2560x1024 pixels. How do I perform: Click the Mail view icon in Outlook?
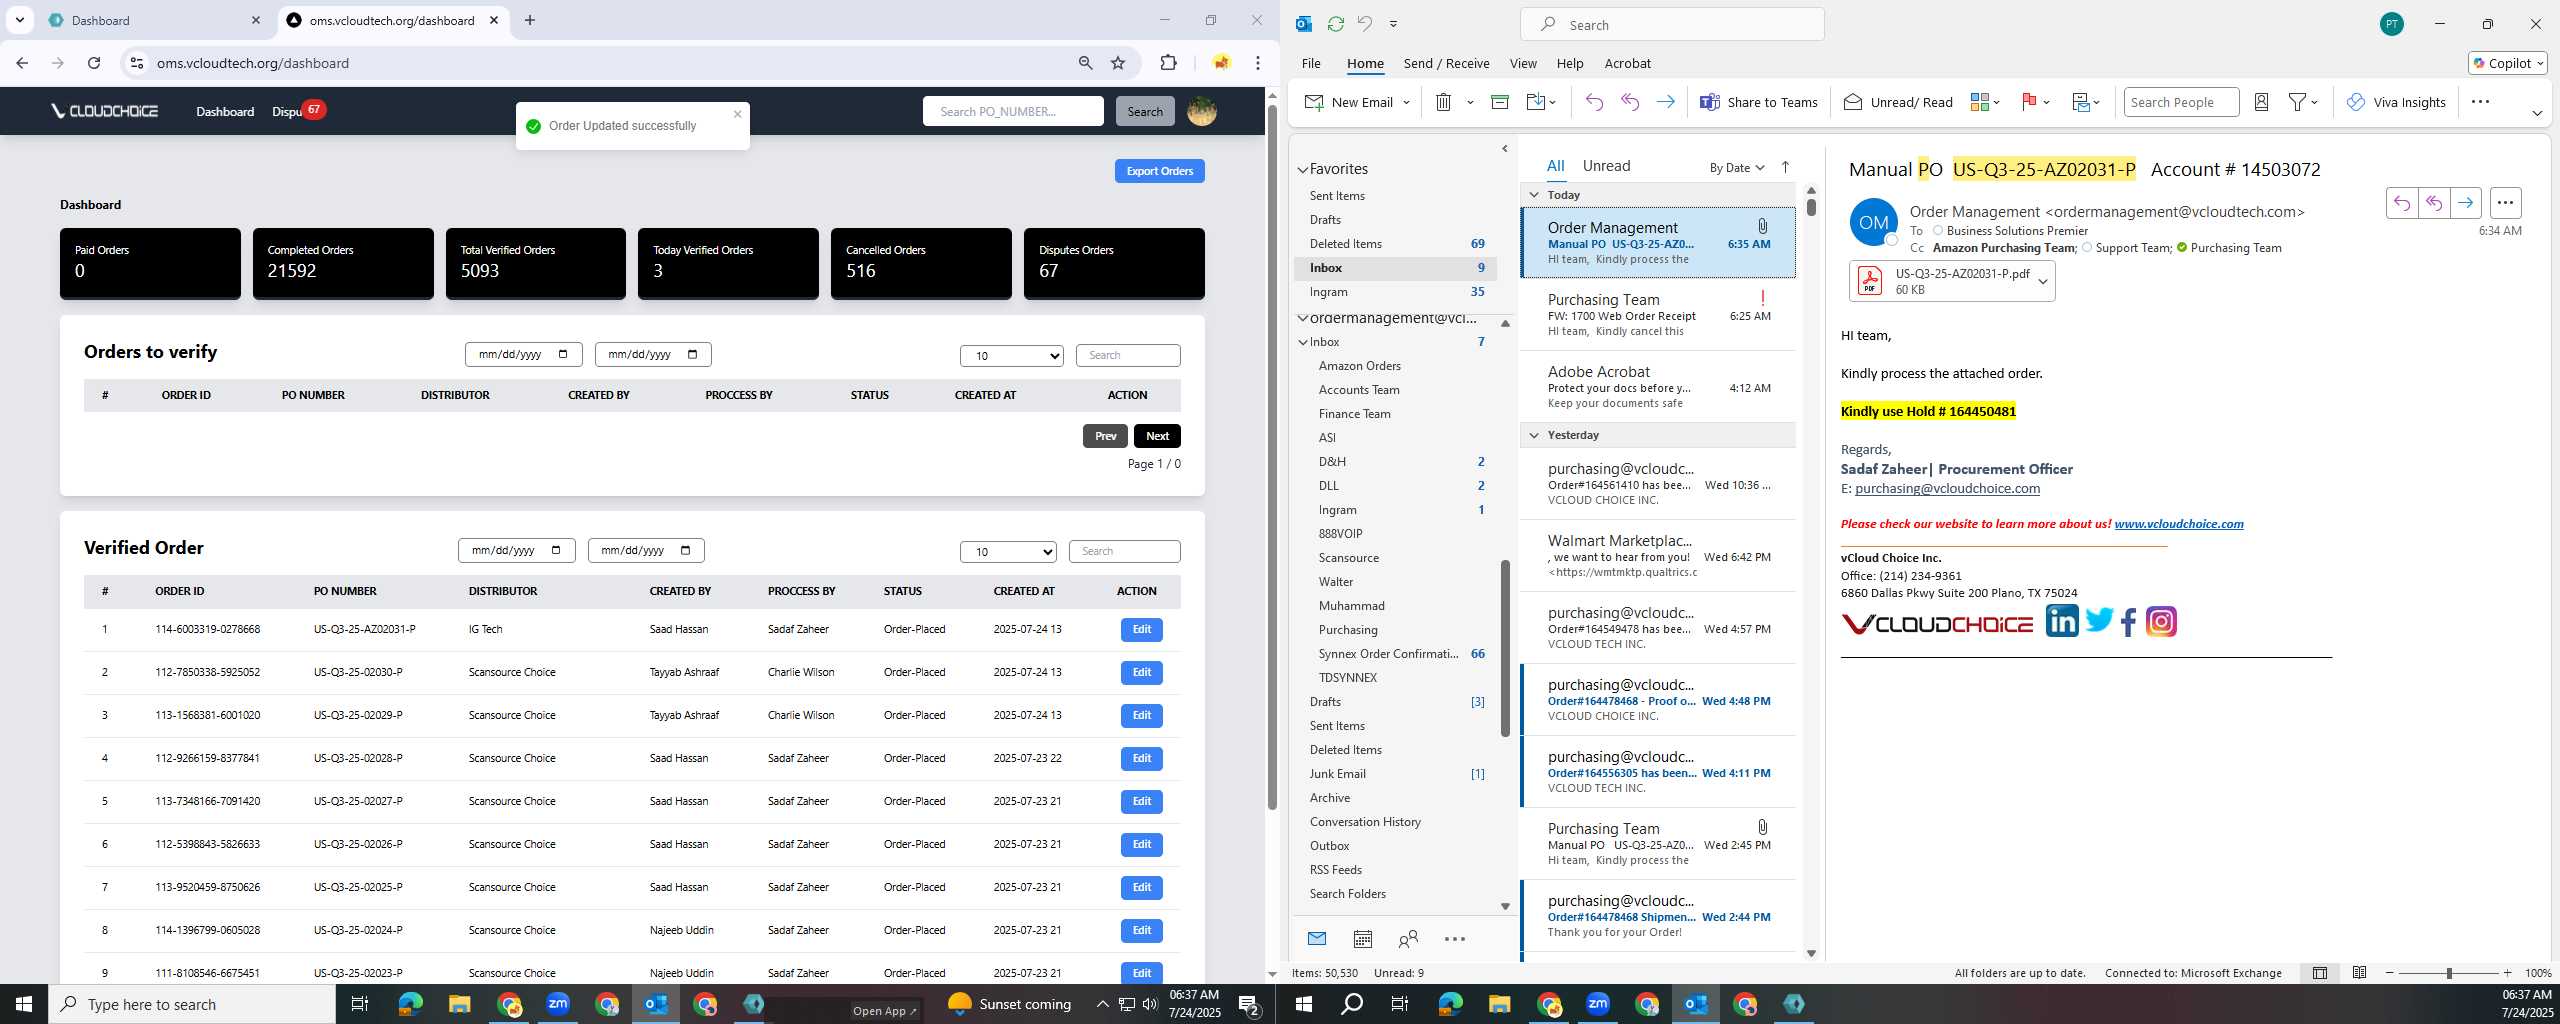[x=1317, y=939]
